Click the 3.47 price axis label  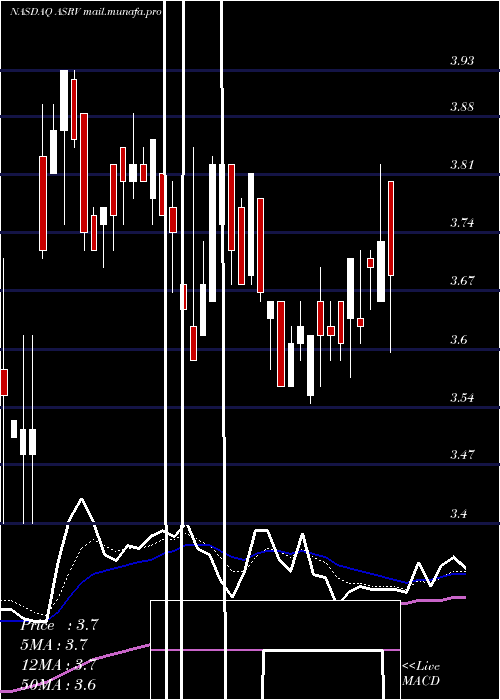(x=462, y=455)
